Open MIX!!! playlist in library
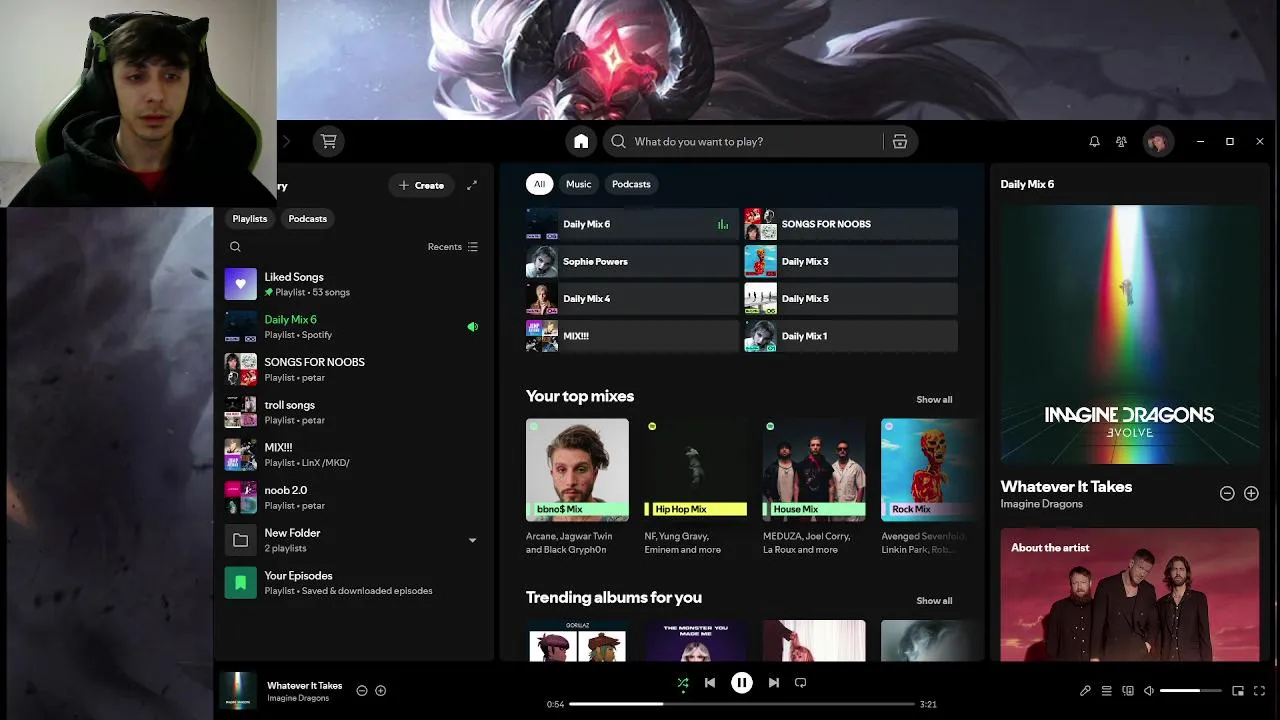 coord(352,455)
